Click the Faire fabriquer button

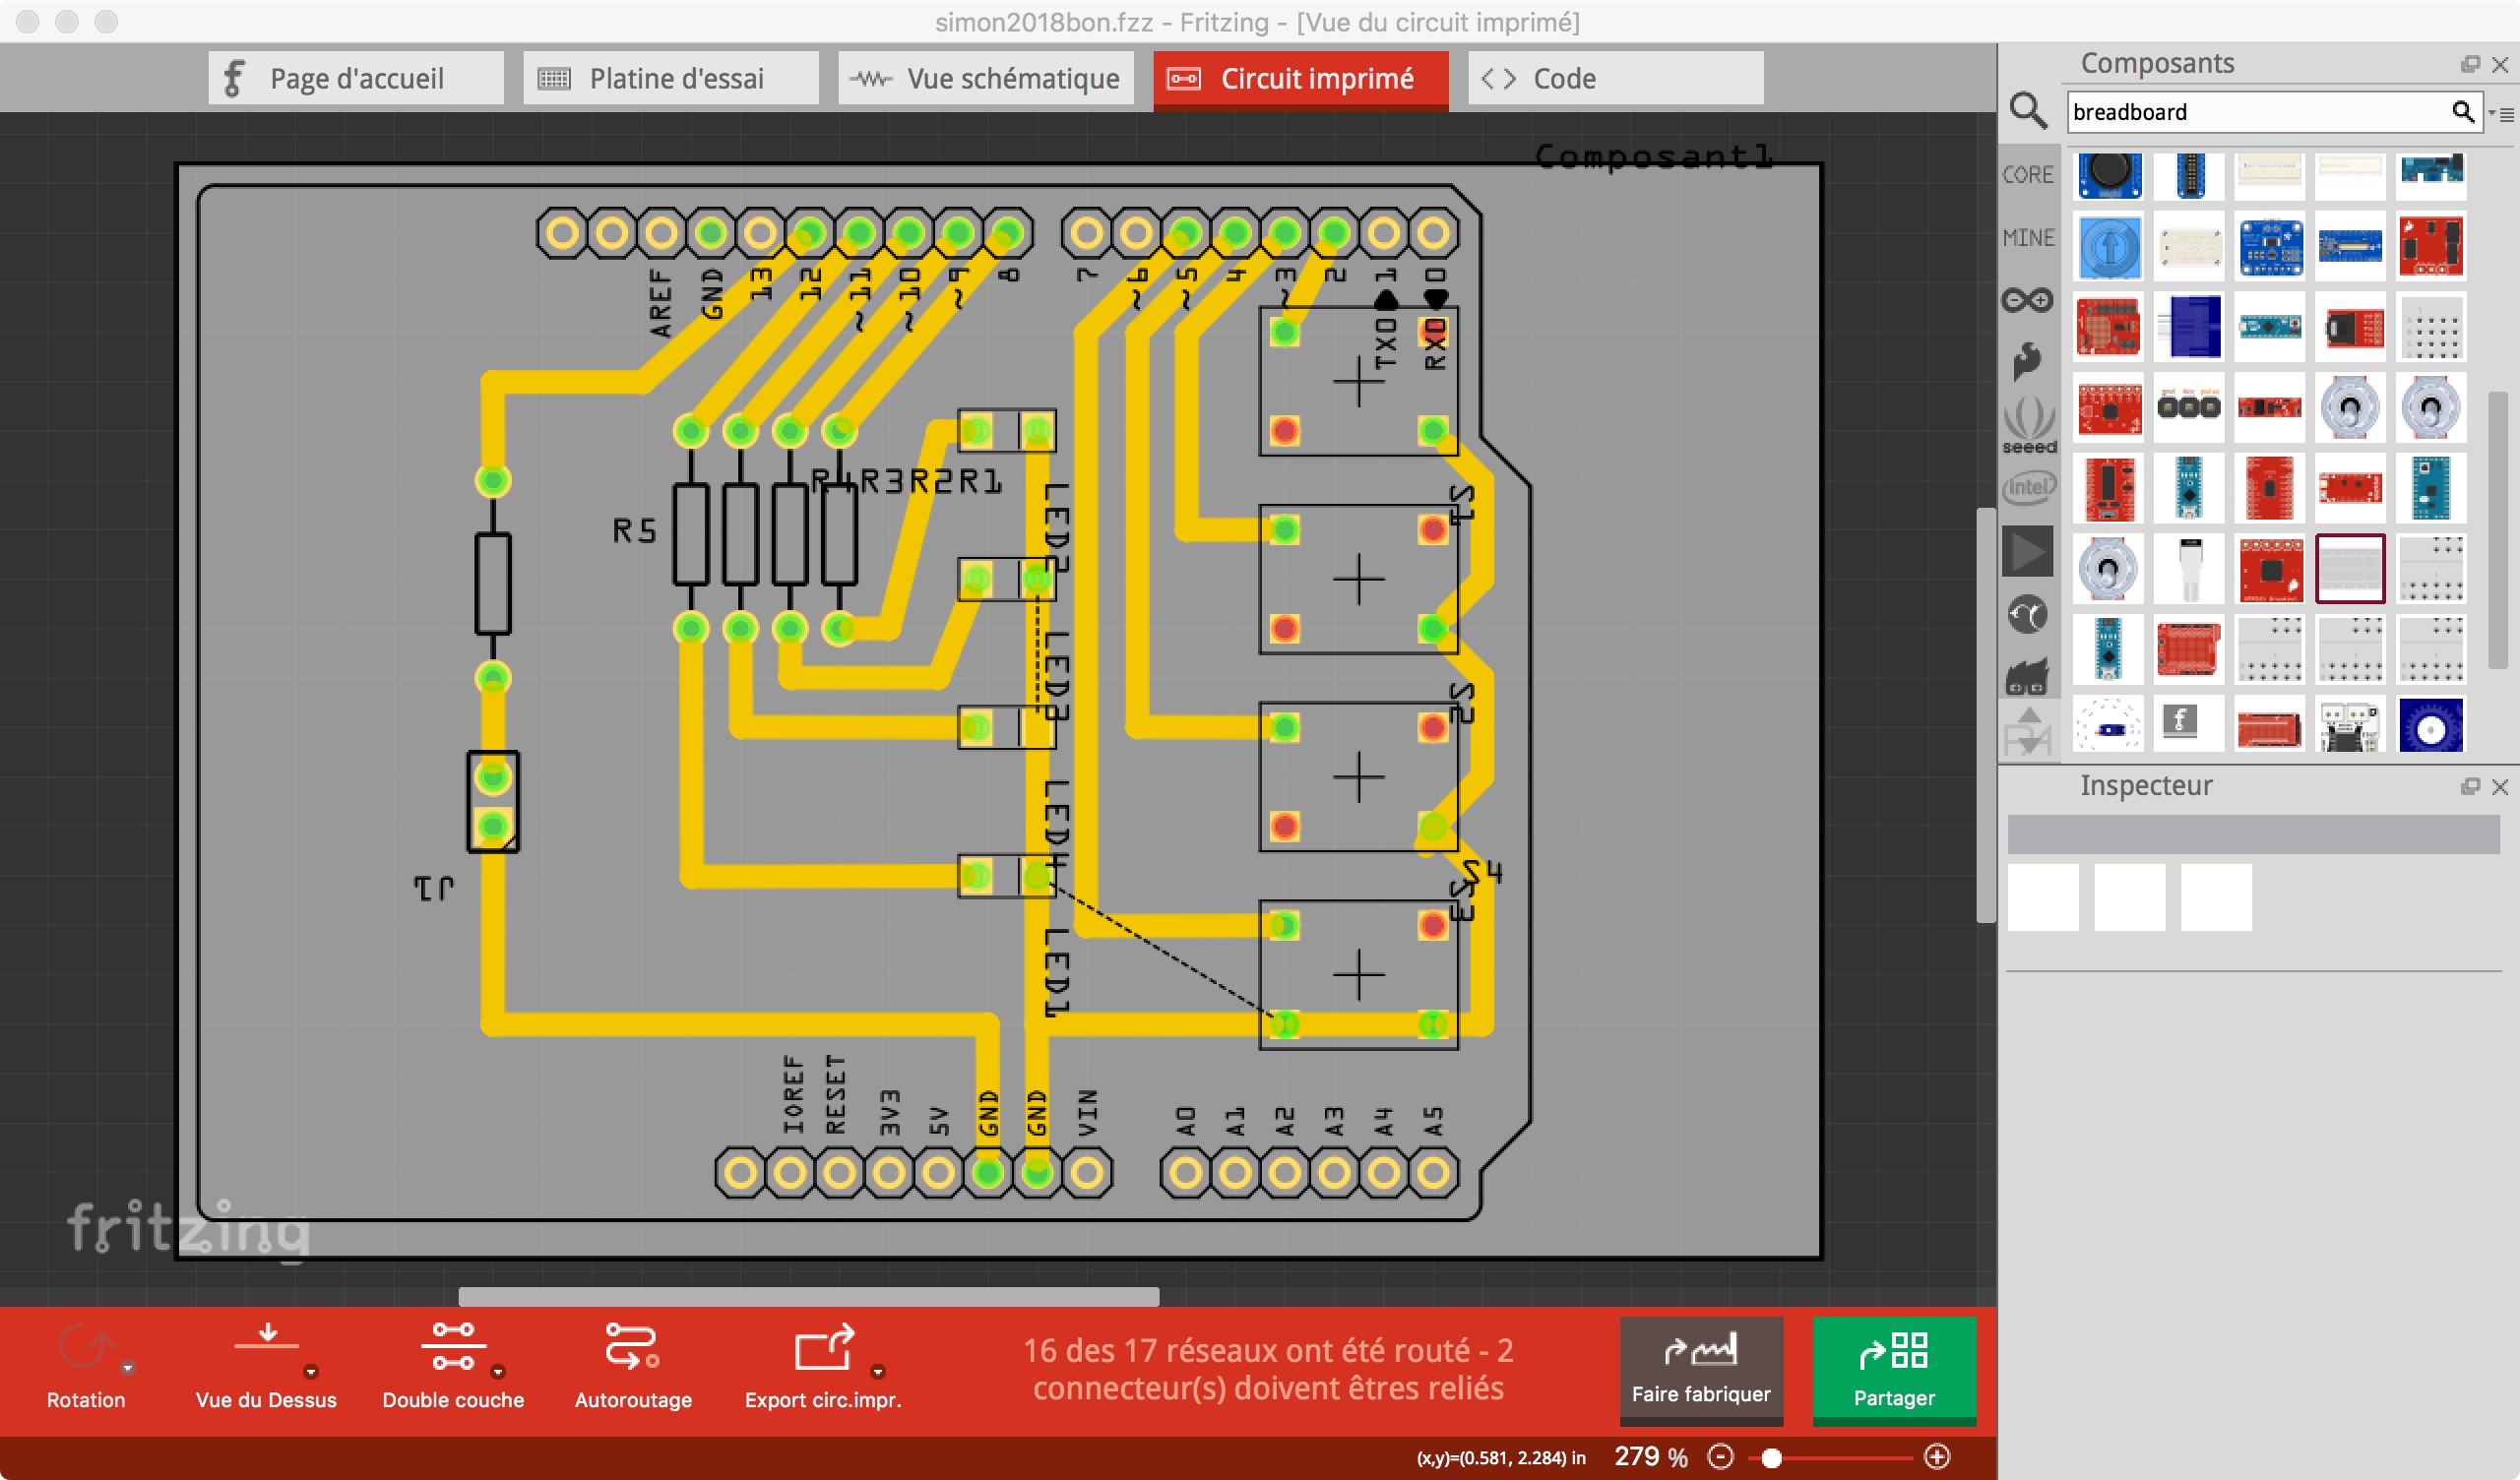(x=1701, y=1369)
